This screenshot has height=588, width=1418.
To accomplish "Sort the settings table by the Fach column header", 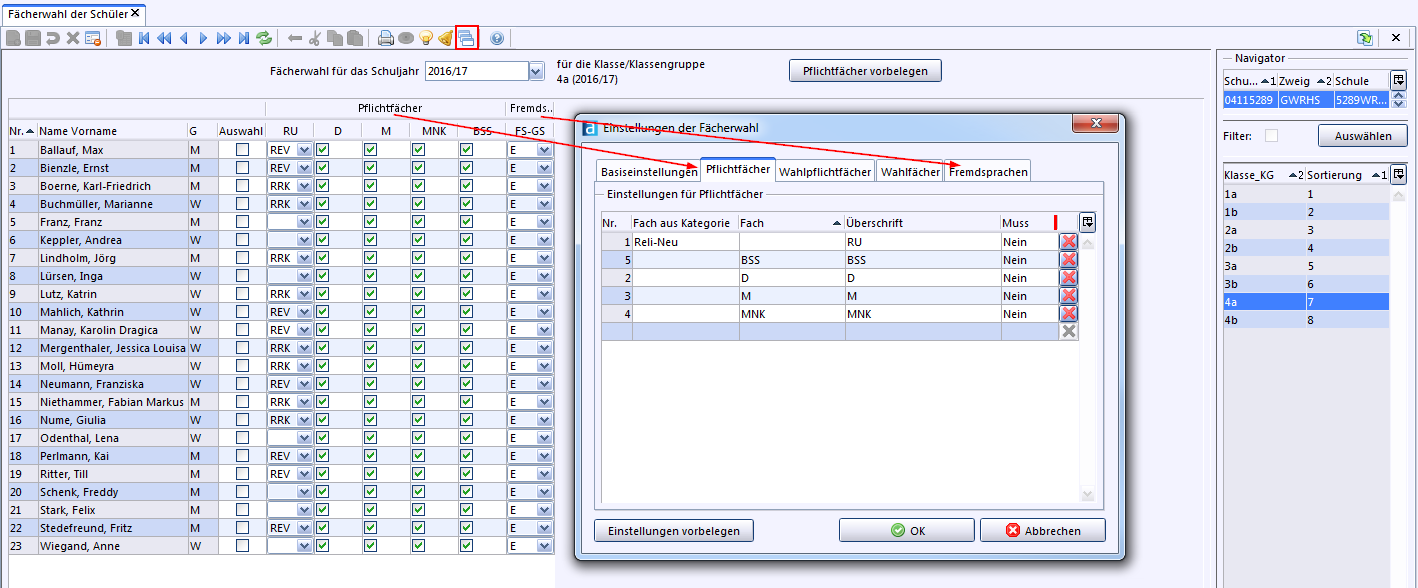I will pos(790,222).
